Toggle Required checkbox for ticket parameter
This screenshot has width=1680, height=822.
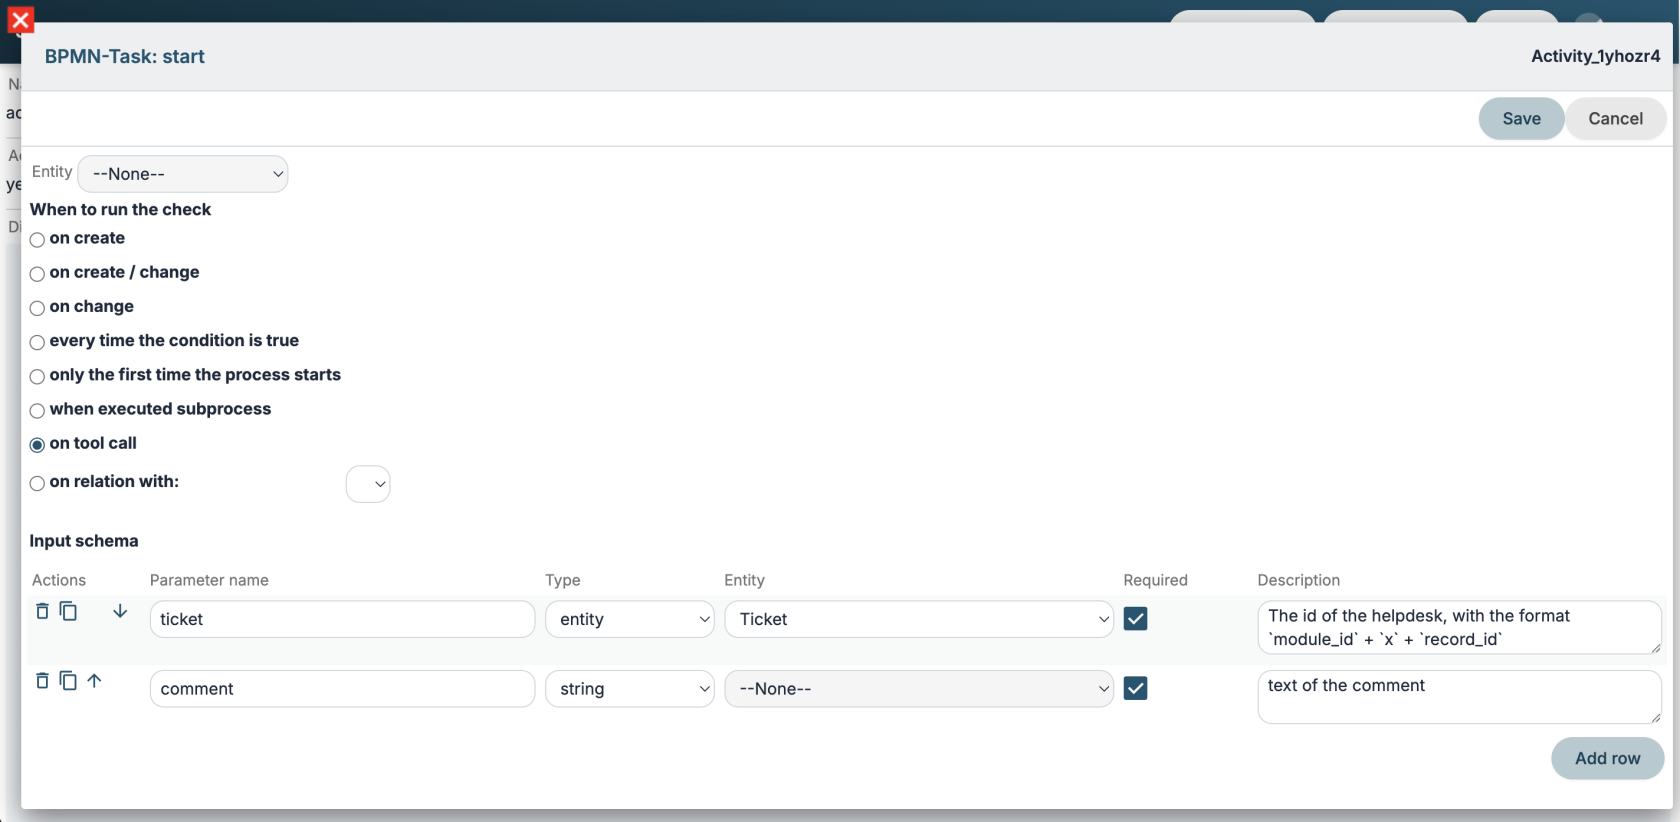pyautogui.click(x=1135, y=619)
